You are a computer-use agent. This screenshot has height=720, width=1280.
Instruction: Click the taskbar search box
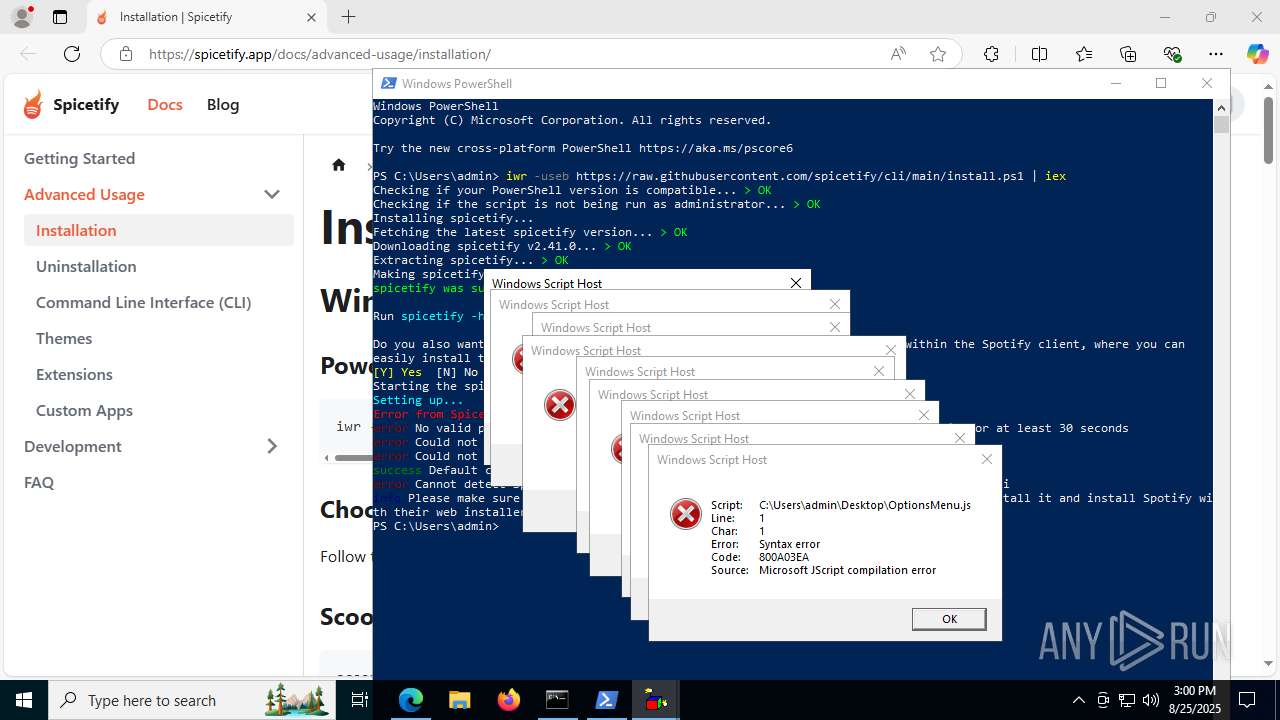coord(192,700)
